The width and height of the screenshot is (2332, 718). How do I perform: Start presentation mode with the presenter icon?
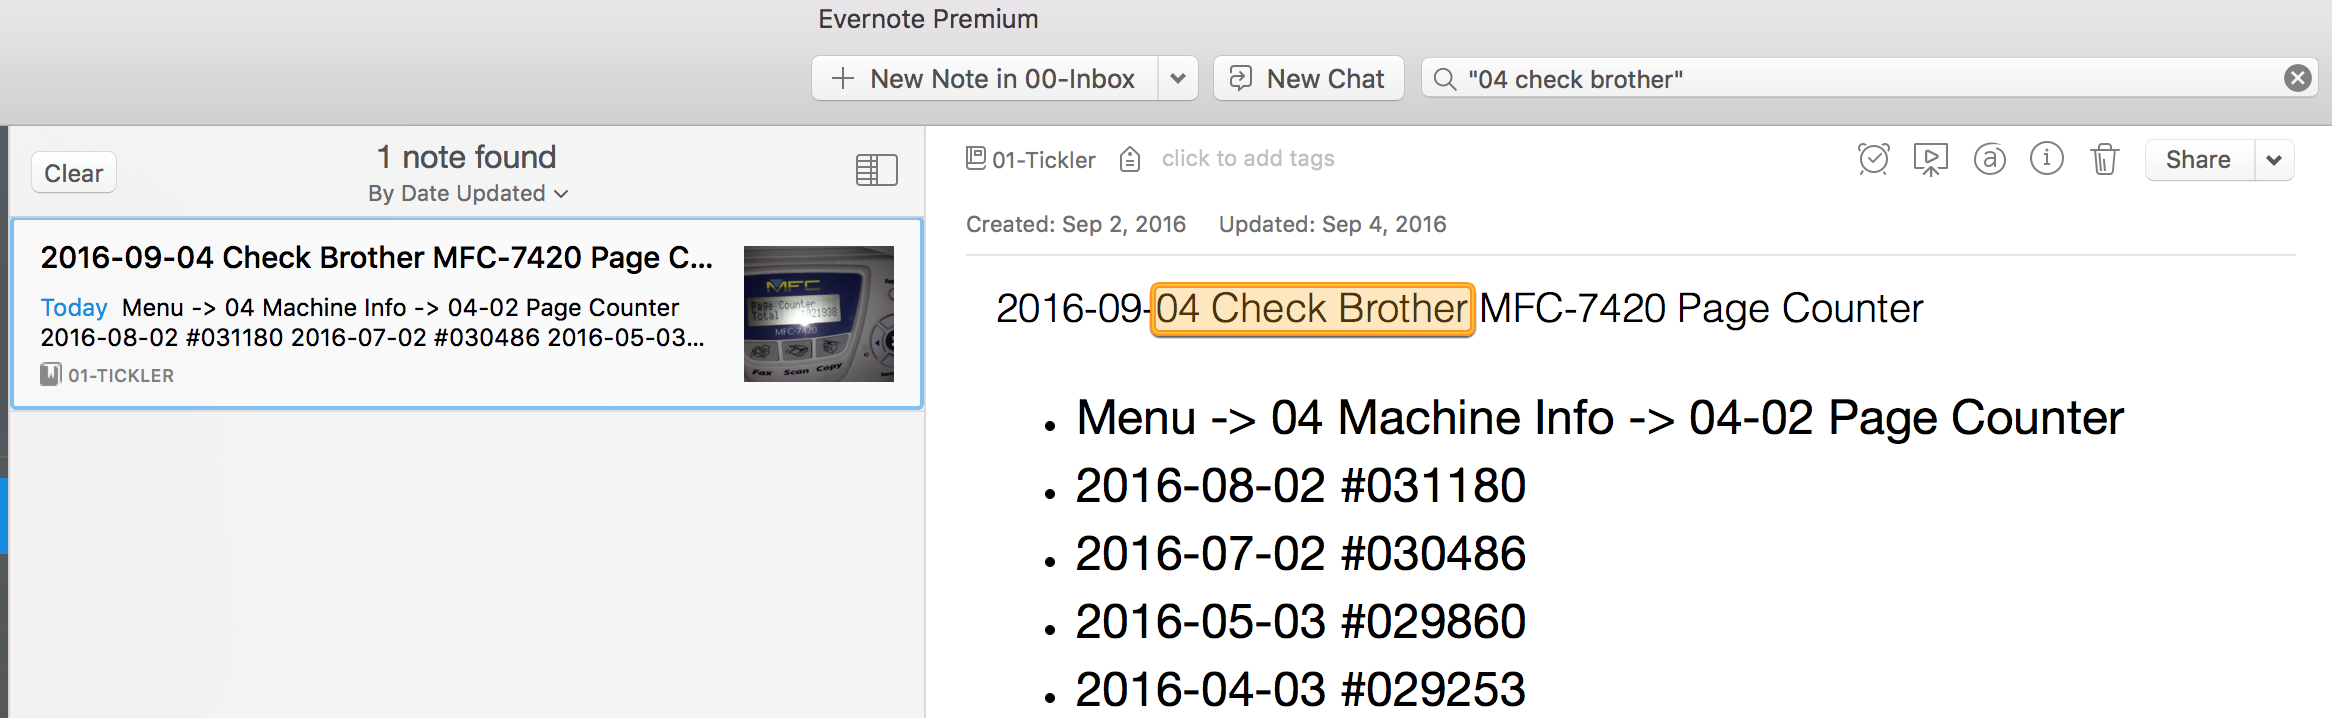pyautogui.click(x=1931, y=160)
